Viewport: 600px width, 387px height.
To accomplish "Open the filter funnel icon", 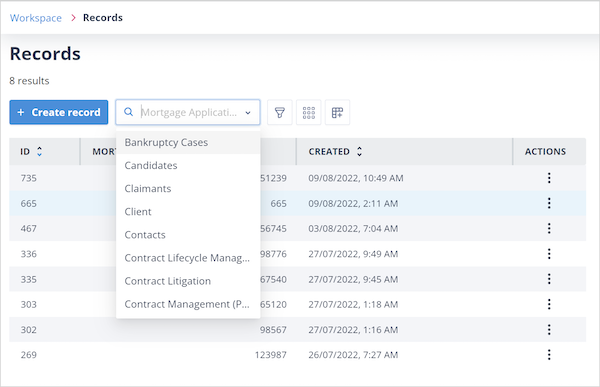I will click(280, 113).
